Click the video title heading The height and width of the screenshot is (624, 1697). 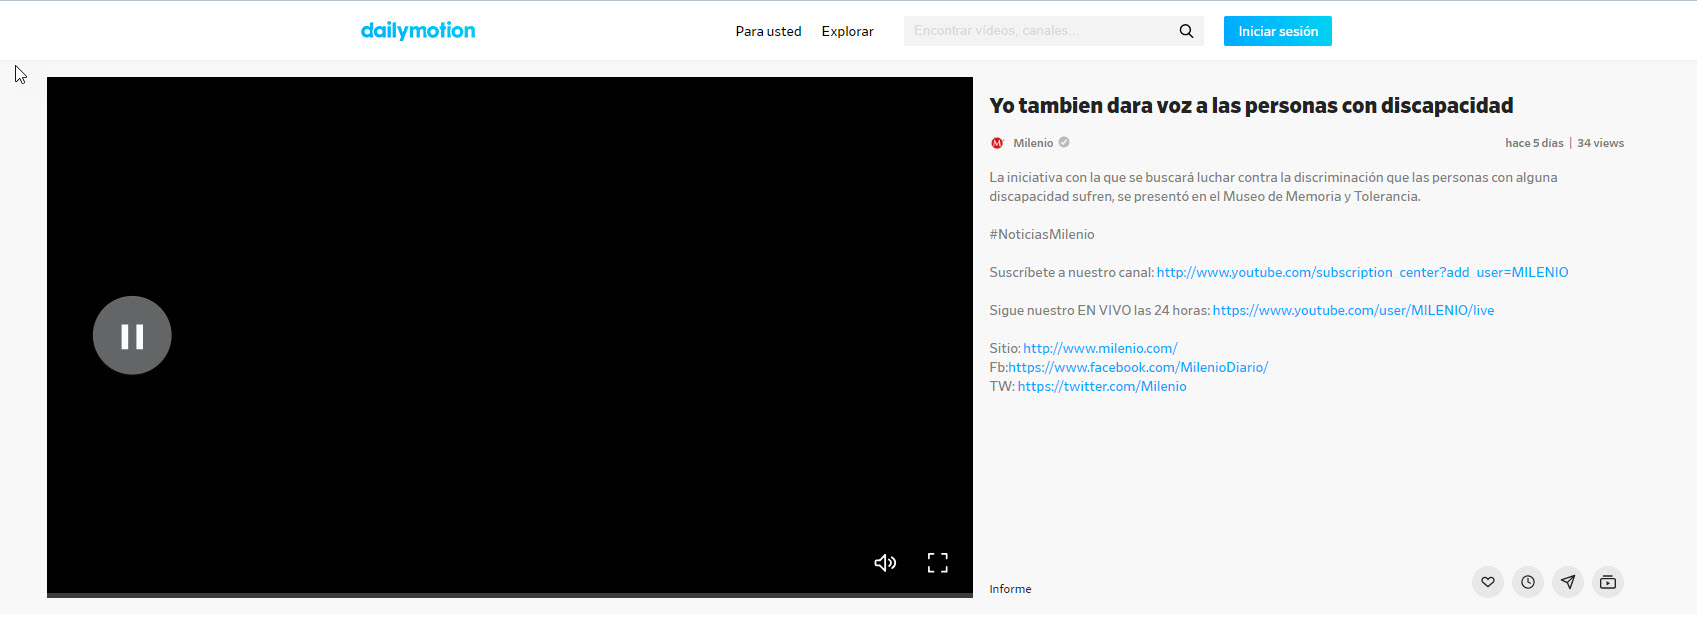(1251, 106)
